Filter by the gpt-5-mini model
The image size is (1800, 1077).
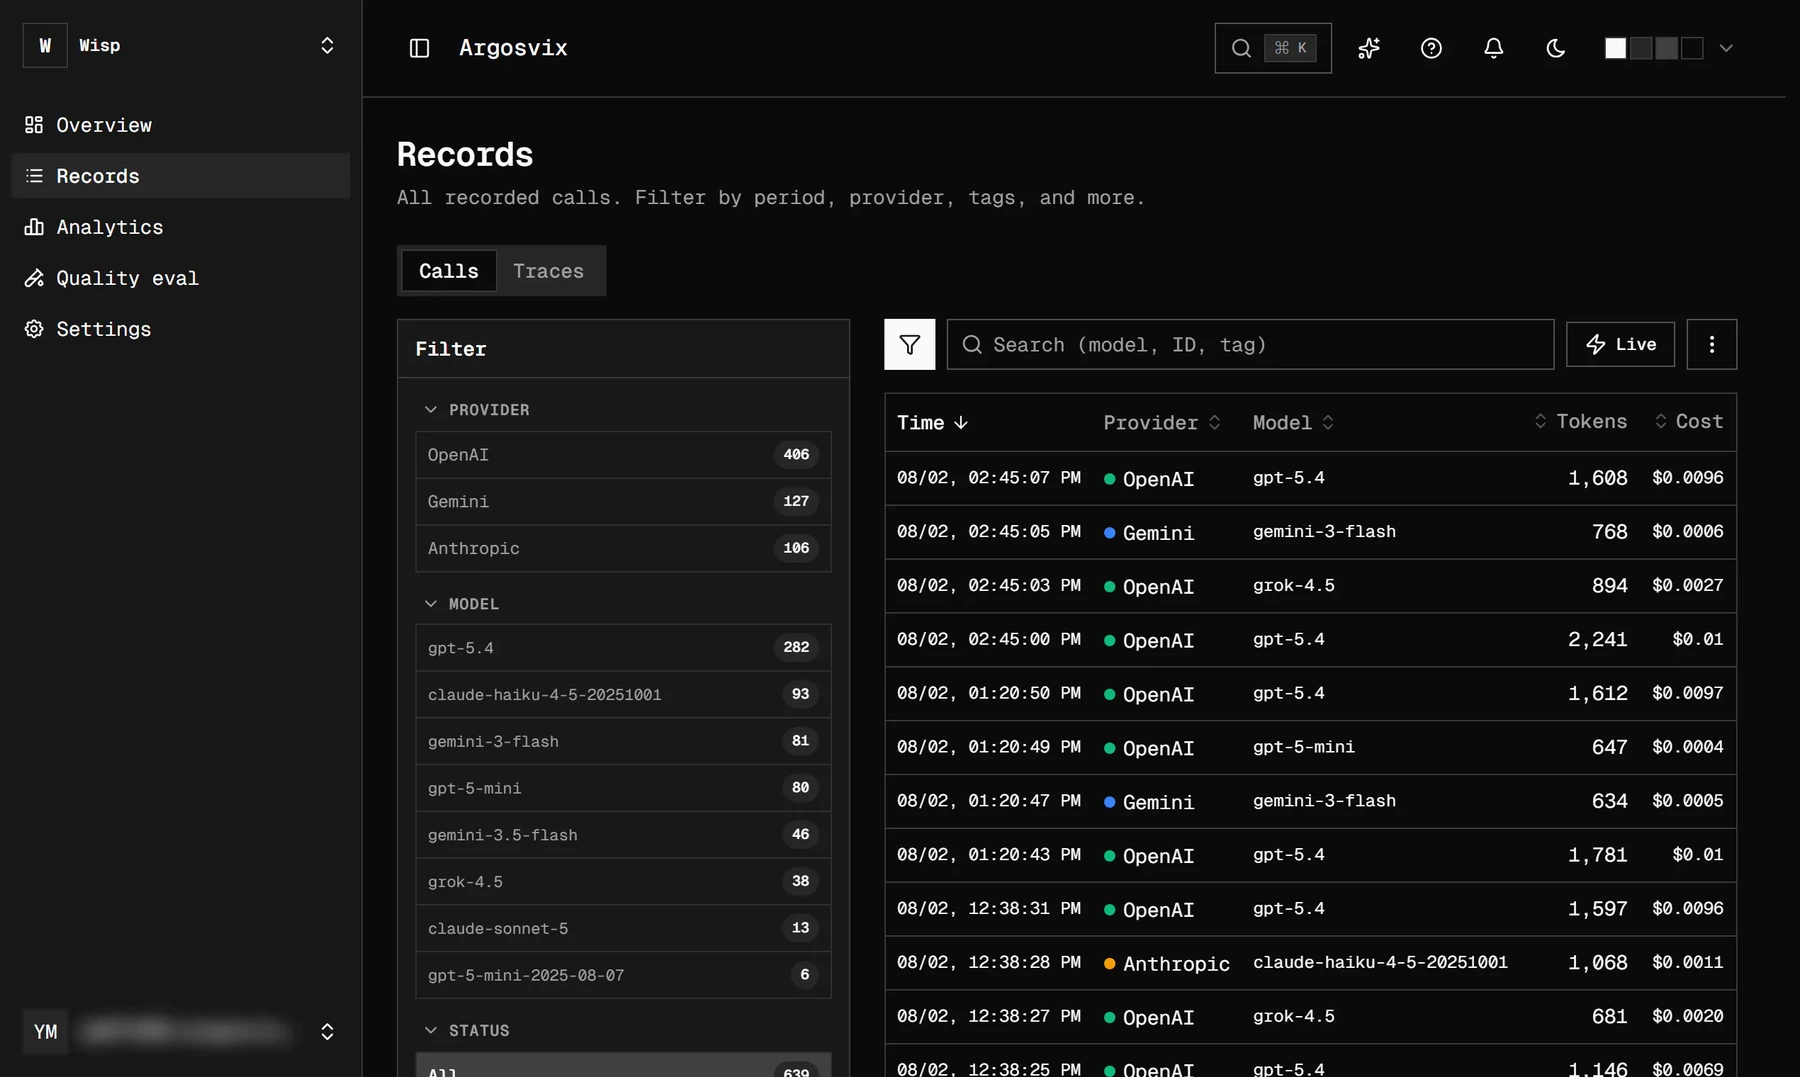(x=623, y=788)
